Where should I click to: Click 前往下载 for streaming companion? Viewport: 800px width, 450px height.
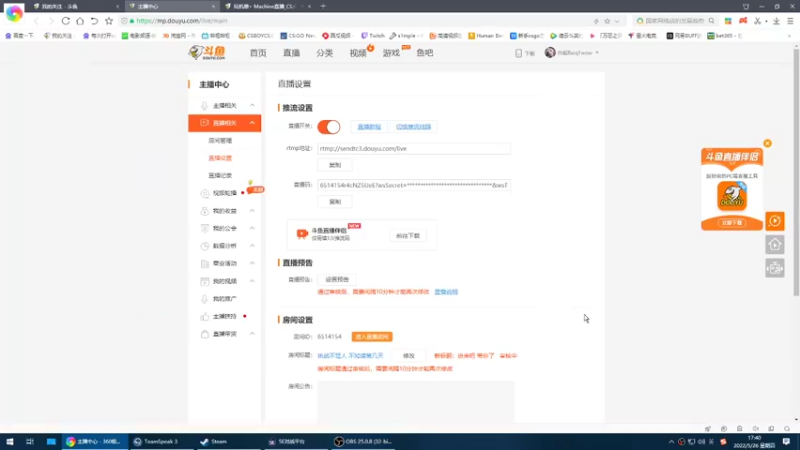point(408,236)
